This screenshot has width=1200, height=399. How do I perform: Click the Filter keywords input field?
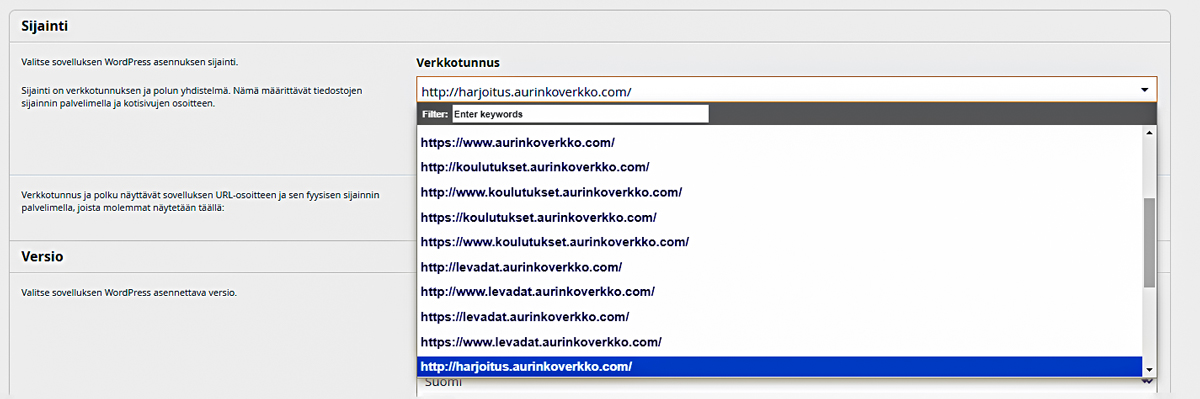pos(580,114)
